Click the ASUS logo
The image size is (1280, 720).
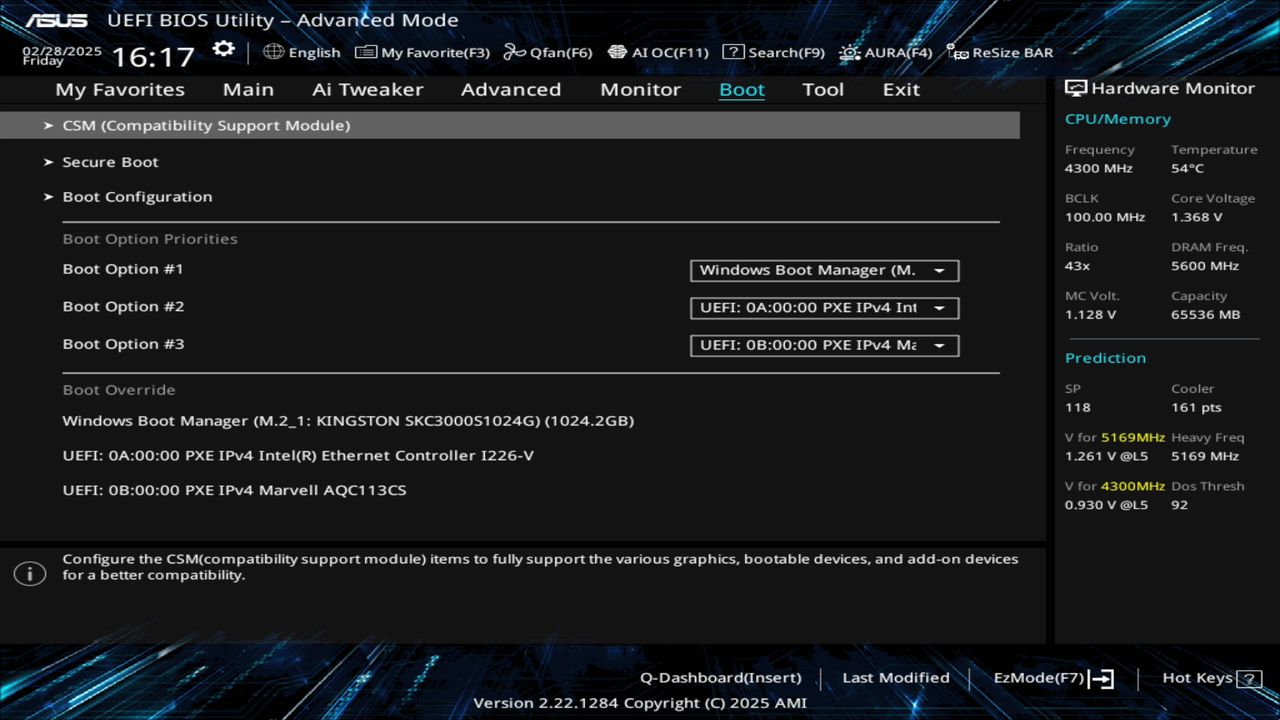point(56,20)
